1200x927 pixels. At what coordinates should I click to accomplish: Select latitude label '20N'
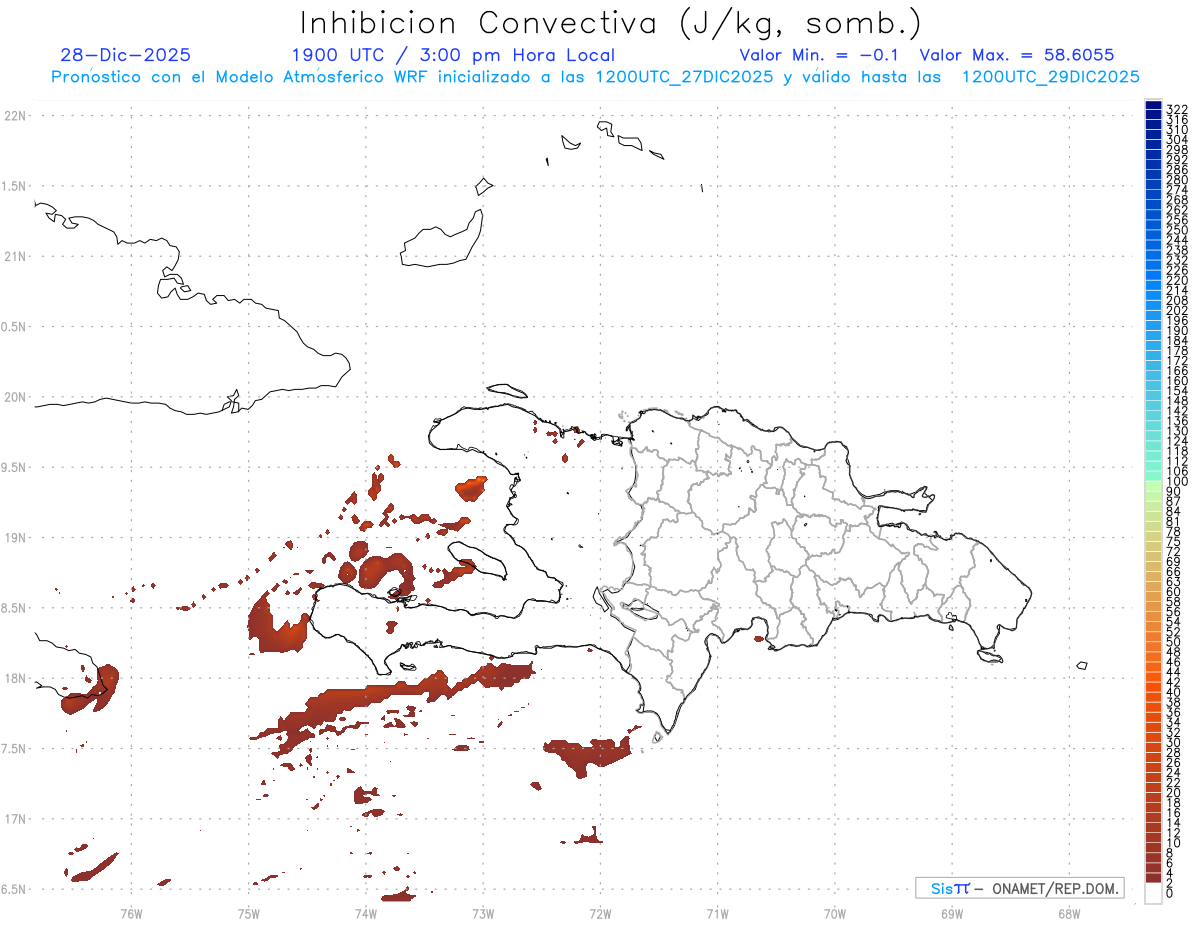(x=14, y=397)
